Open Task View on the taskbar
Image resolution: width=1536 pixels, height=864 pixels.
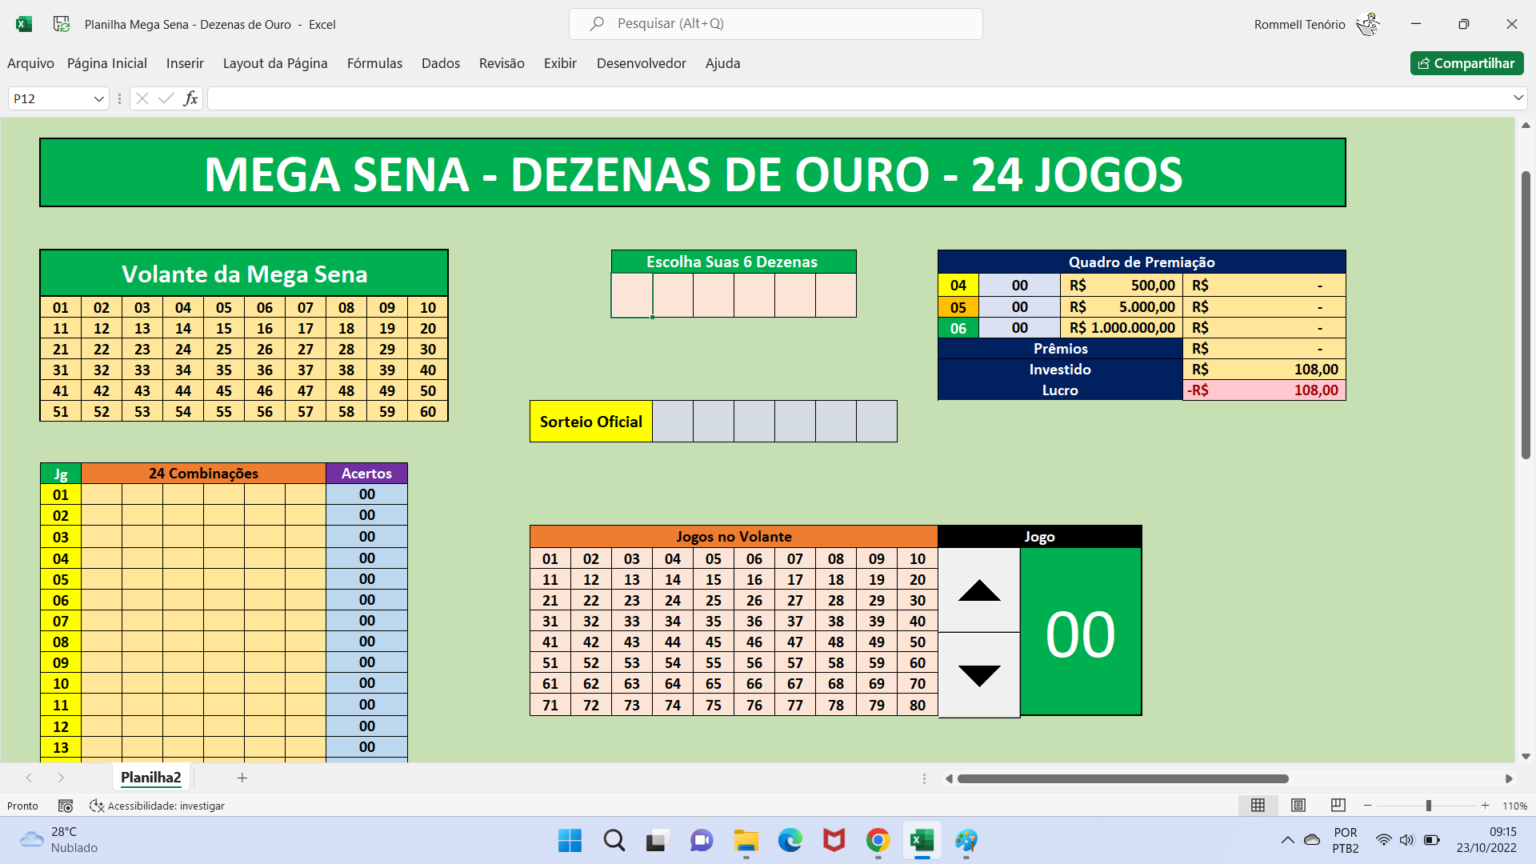click(x=656, y=840)
